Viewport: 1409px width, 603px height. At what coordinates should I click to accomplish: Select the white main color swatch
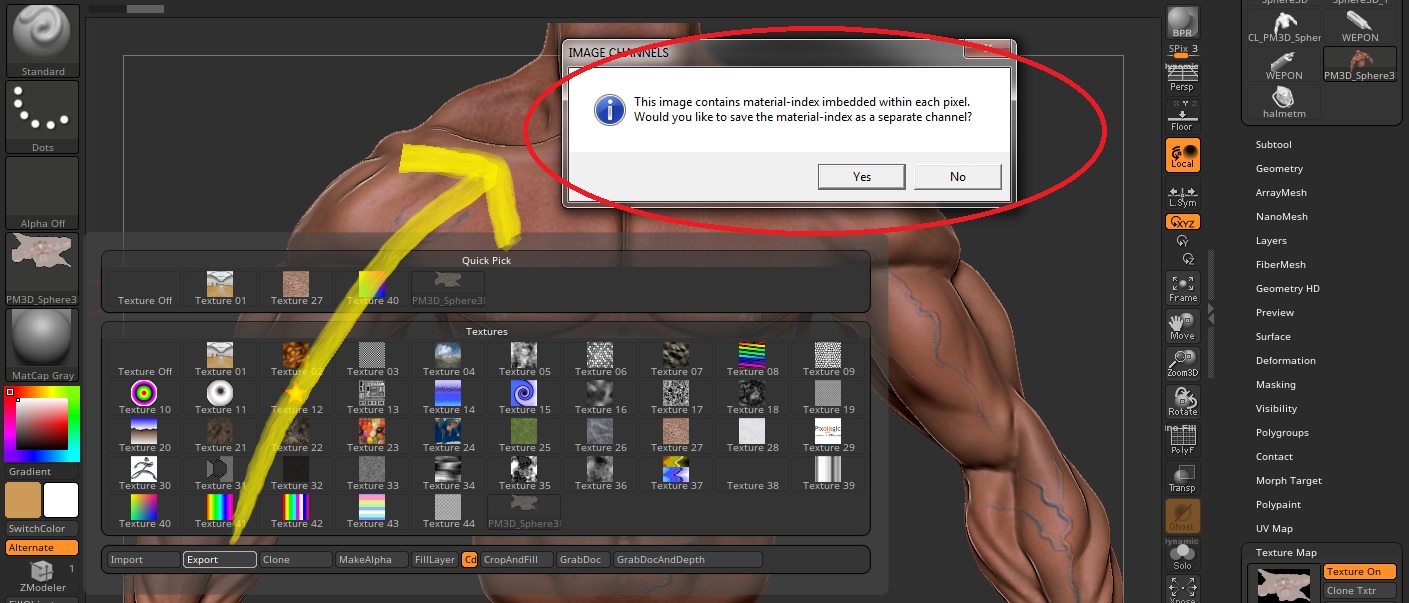[61, 500]
